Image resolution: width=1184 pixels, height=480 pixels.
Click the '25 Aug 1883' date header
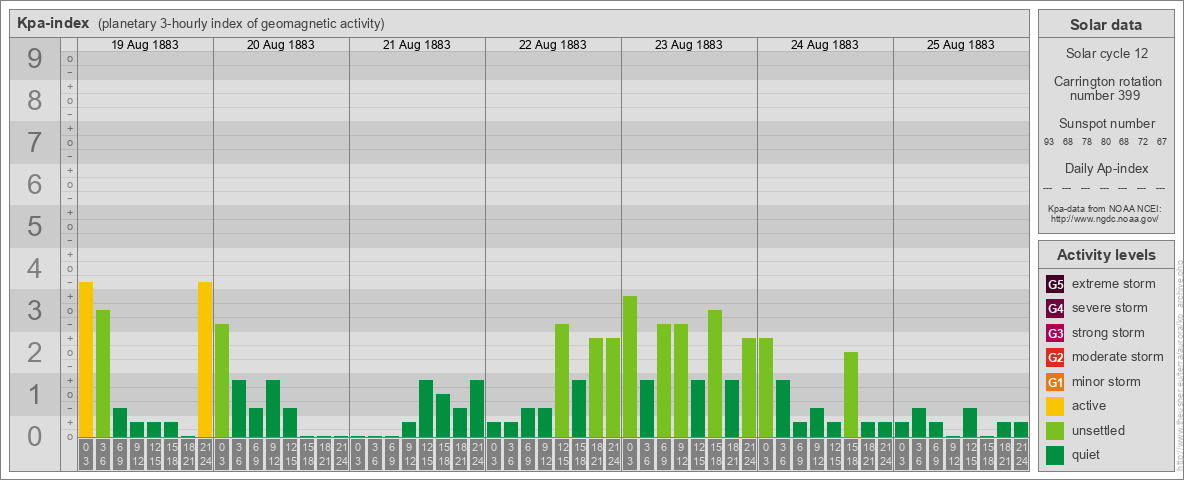960,45
